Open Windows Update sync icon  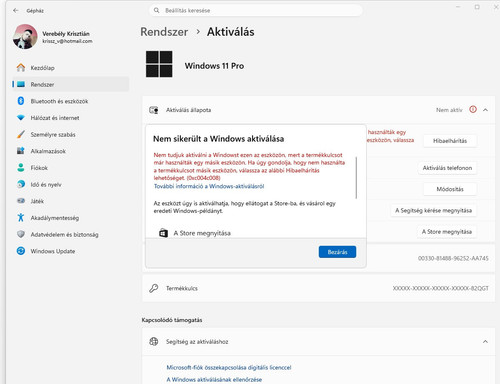coord(21,251)
